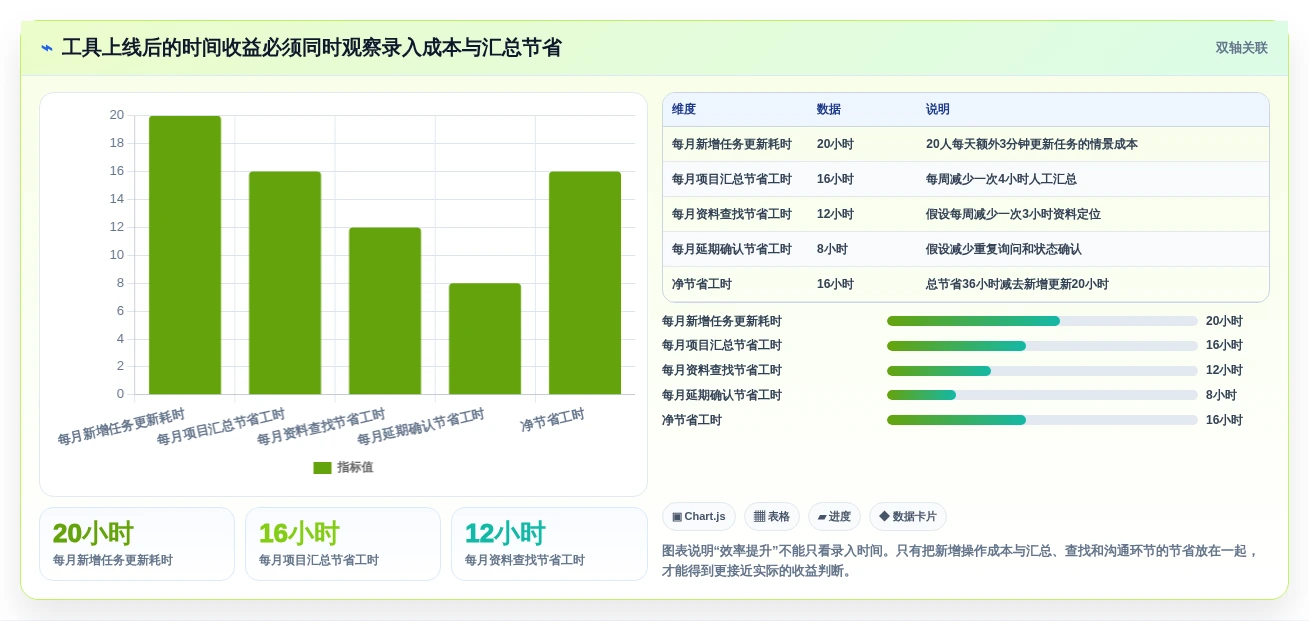Select the 数据卡片 tag chip
1309x621 pixels.
pos(908,517)
